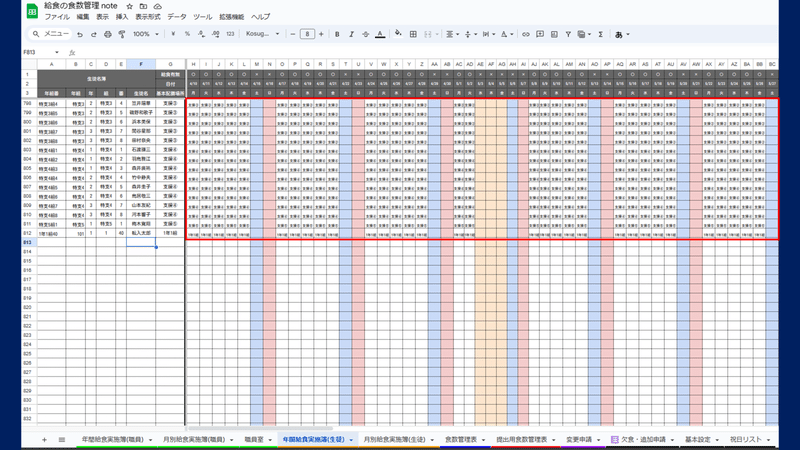Apply percent number format
The height and width of the screenshot is (450, 800).
[187, 34]
